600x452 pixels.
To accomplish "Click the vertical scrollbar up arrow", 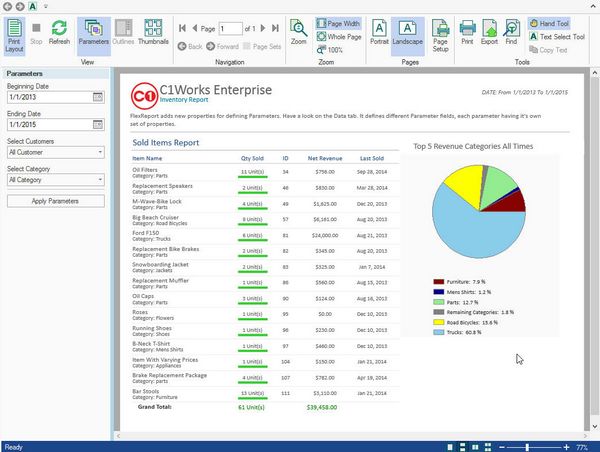I will tap(595, 73).
